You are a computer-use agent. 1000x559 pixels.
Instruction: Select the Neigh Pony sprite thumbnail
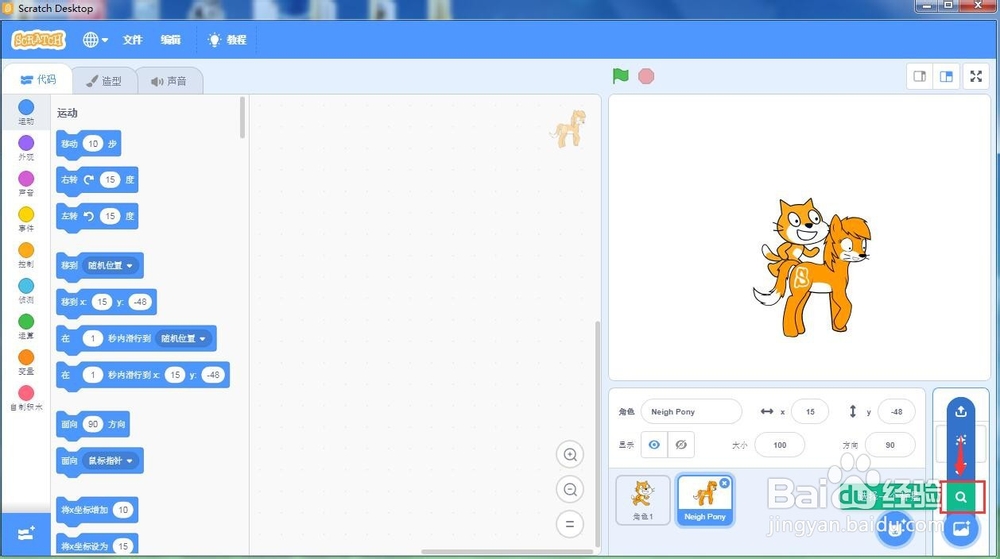[705, 500]
